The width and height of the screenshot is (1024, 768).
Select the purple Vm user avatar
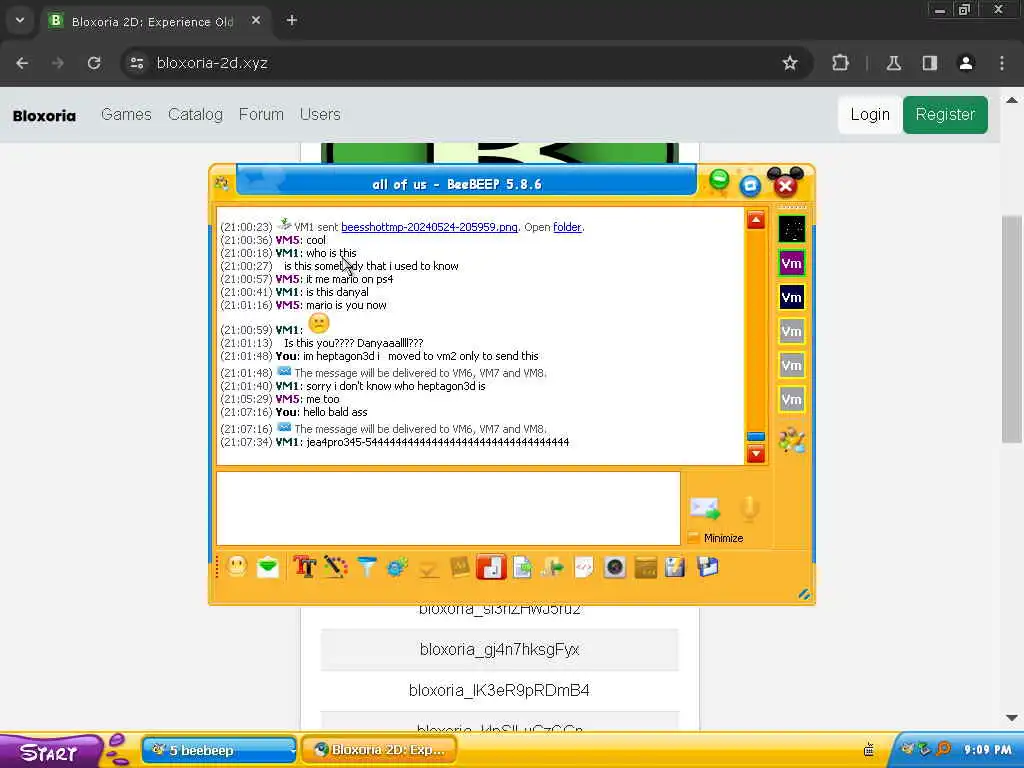[x=792, y=263]
